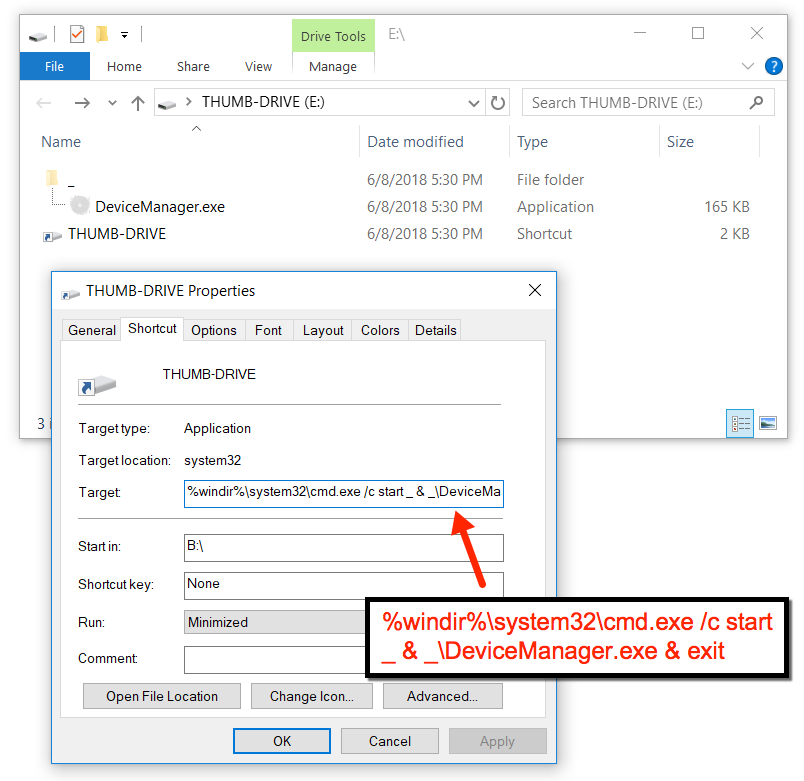This screenshot has width=804, height=781.
Task: Close the Explorer window
Action: click(x=757, y=33)
